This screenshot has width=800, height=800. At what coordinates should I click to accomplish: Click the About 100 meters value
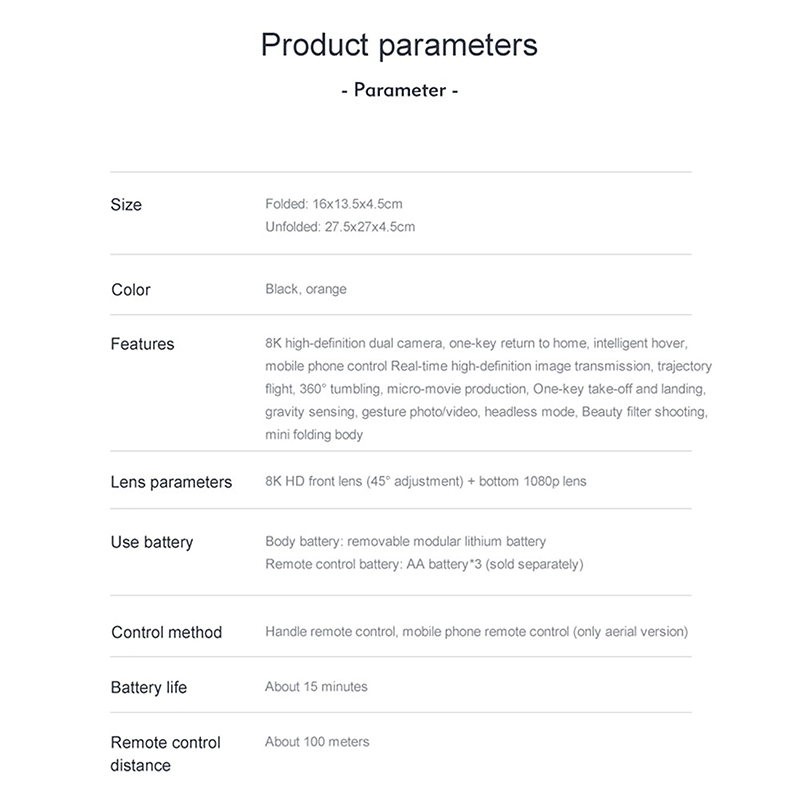click(x=317, y=742)
